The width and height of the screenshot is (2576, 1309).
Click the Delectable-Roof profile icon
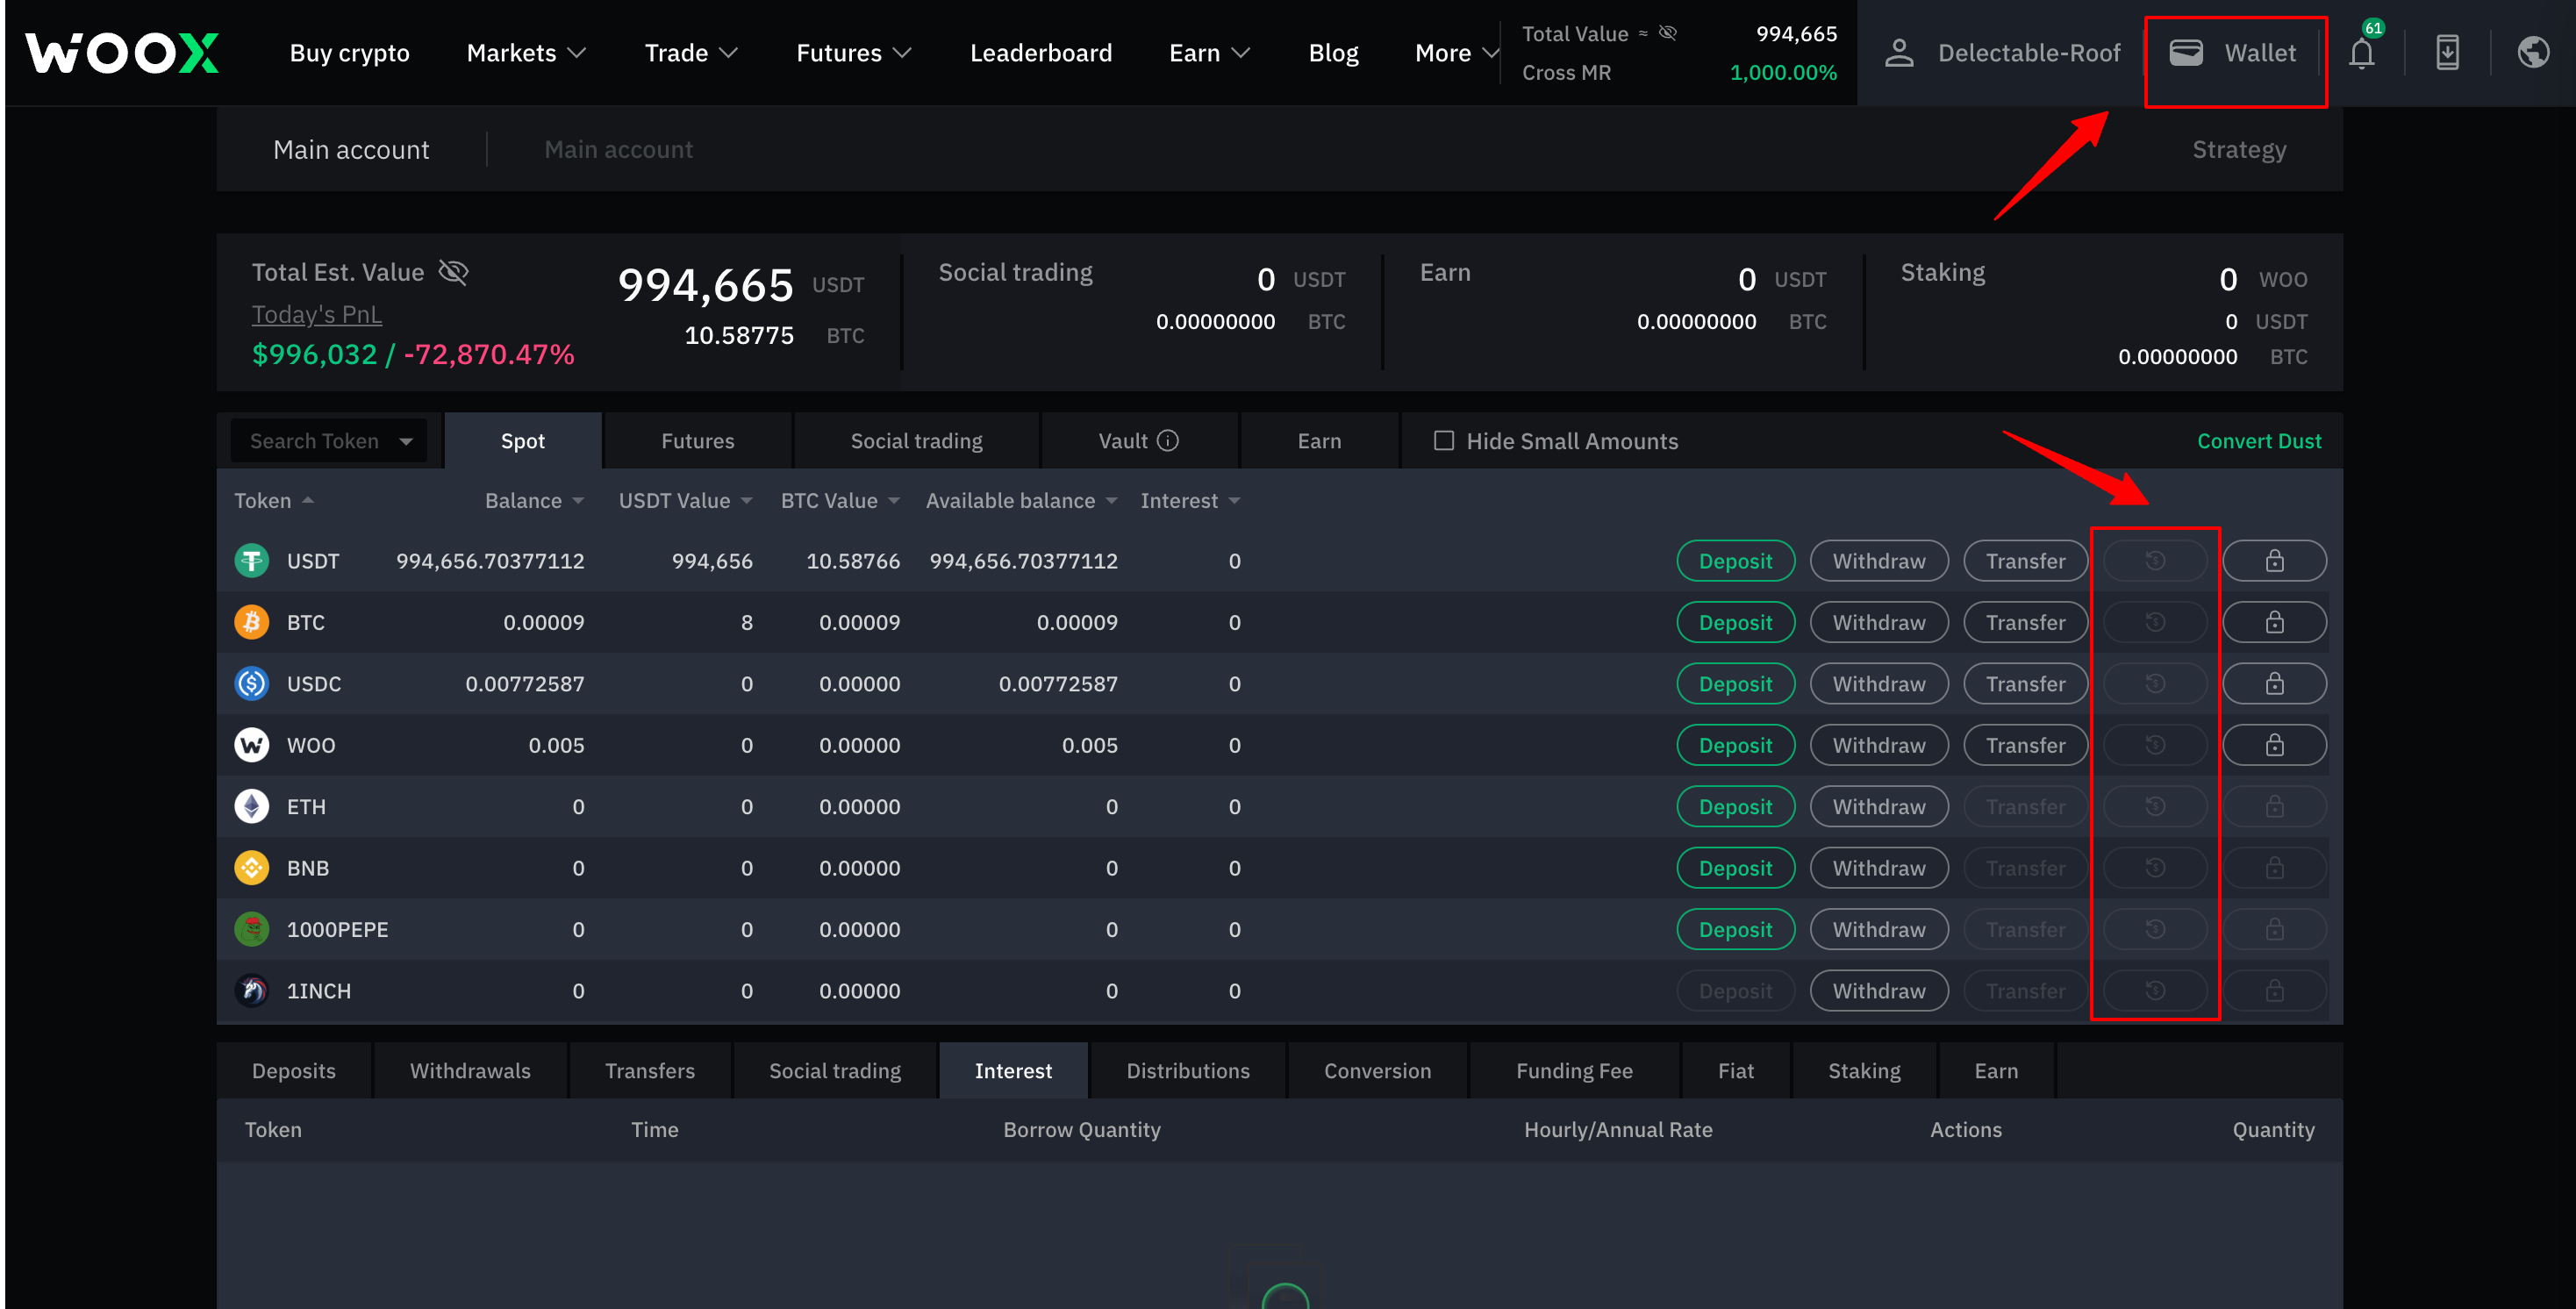pyautogui.click(x=1899, y=53)
